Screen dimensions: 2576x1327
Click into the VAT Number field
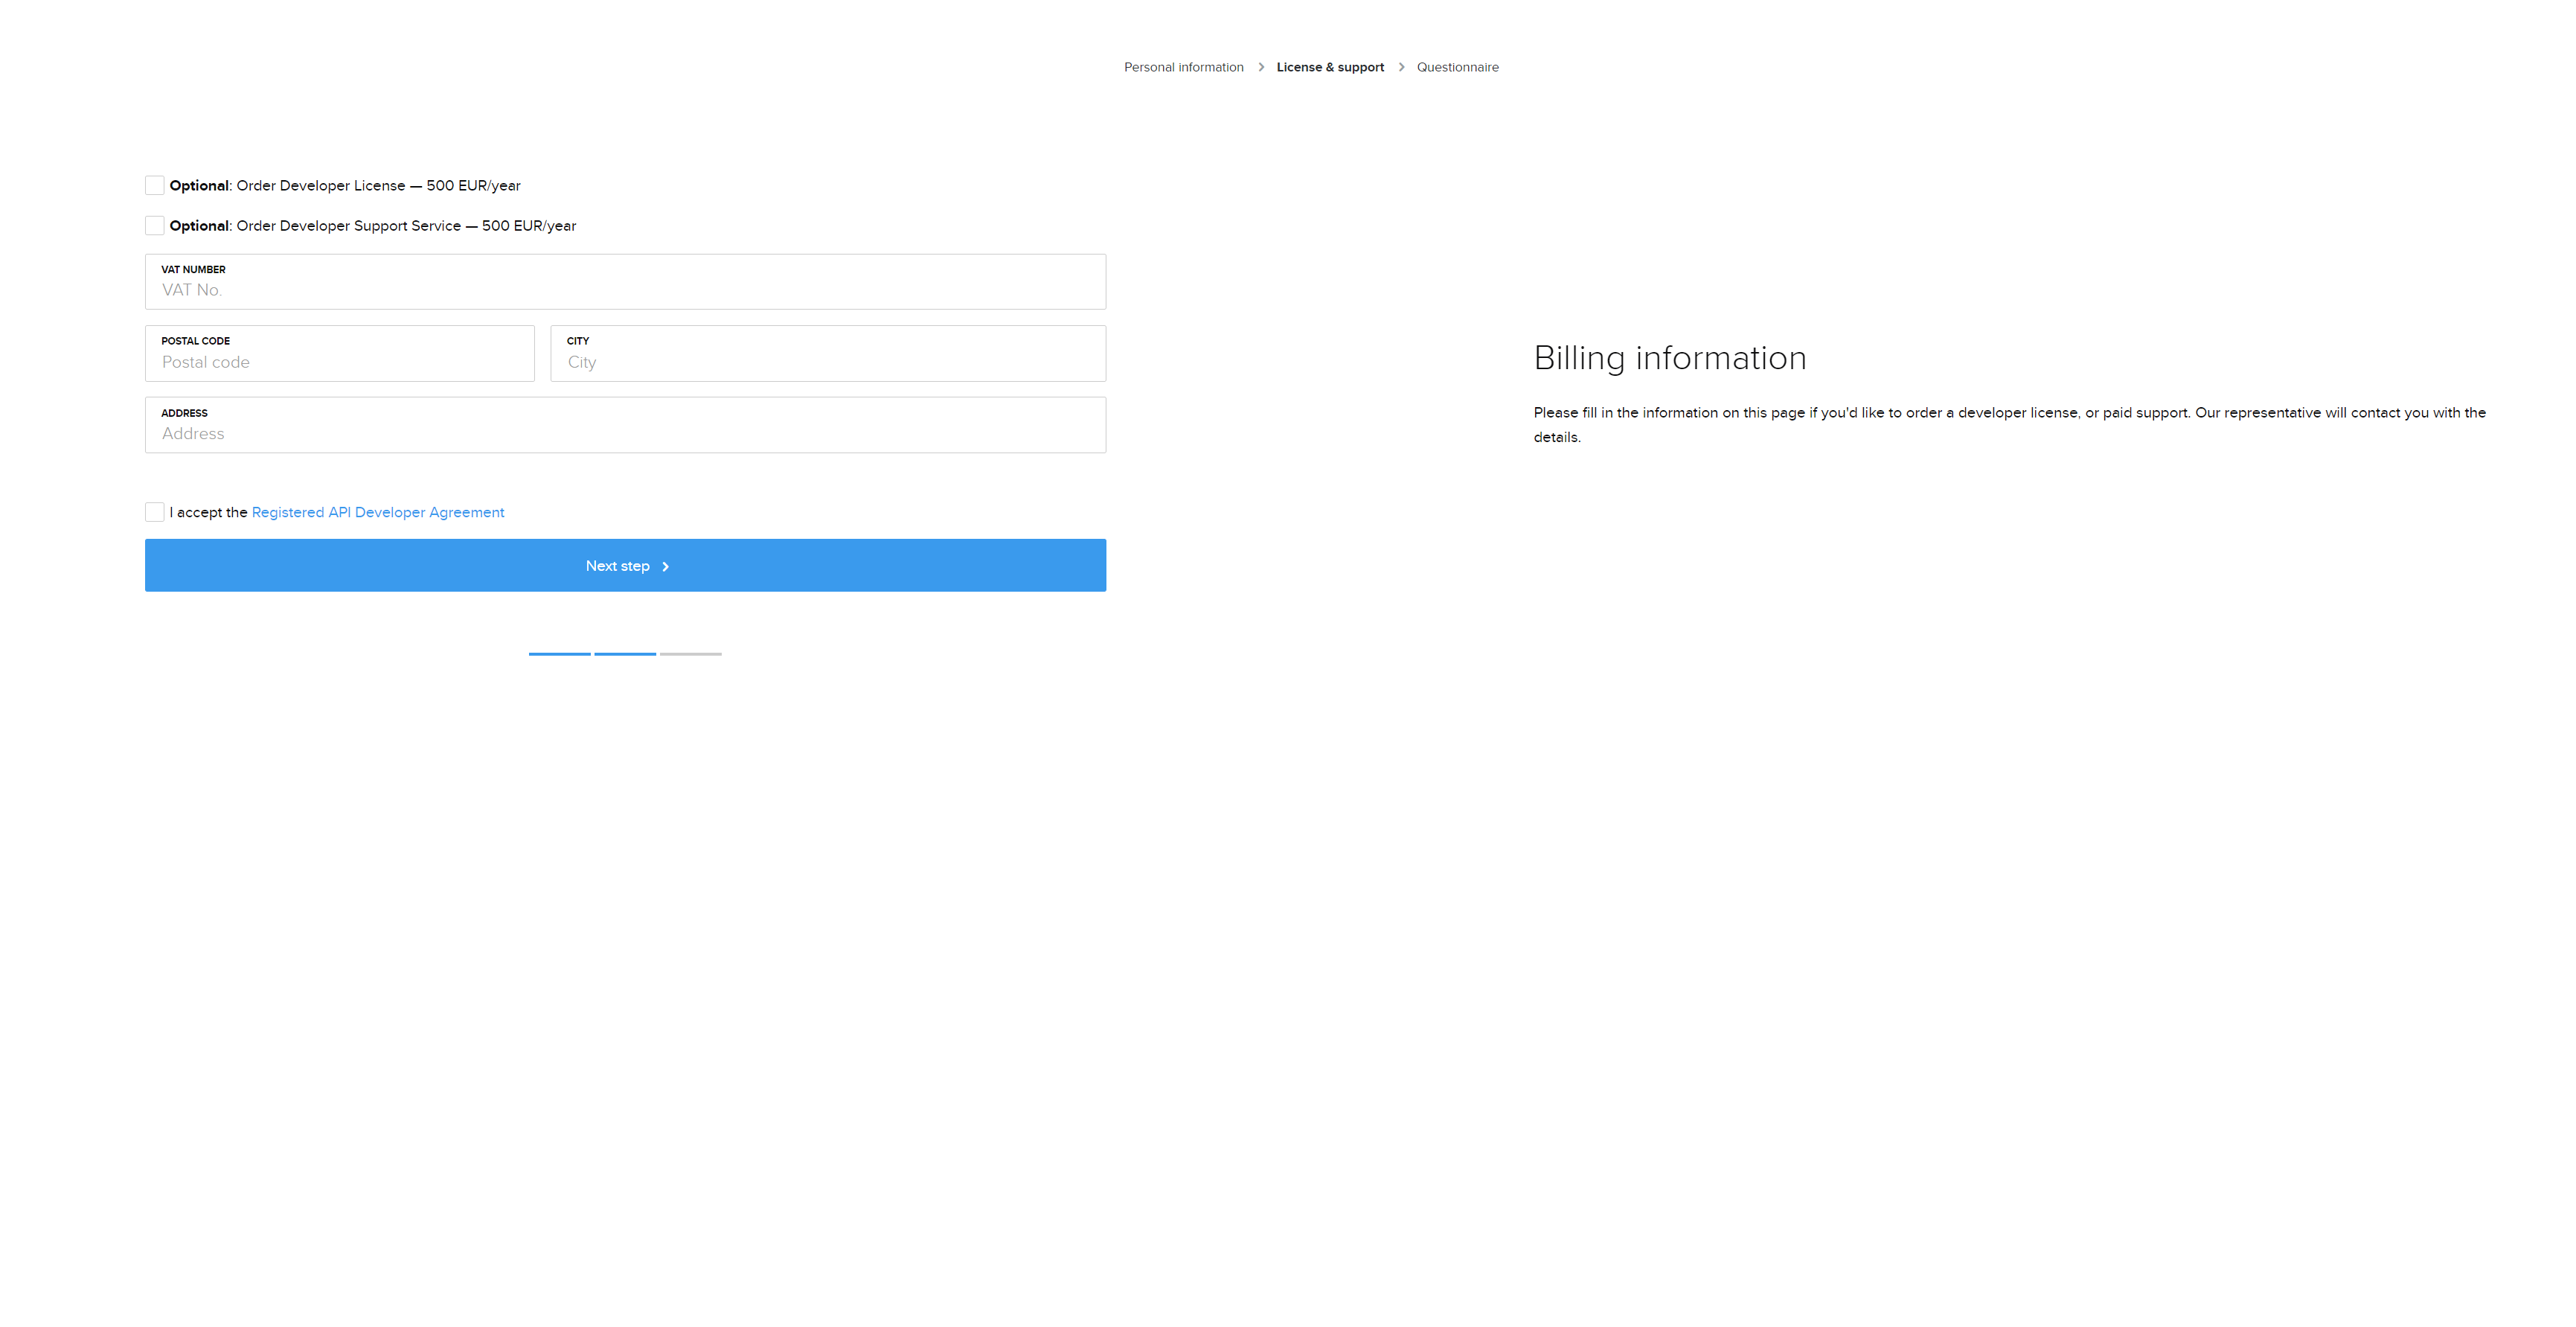pyautogui.click(x=625, y=282)
